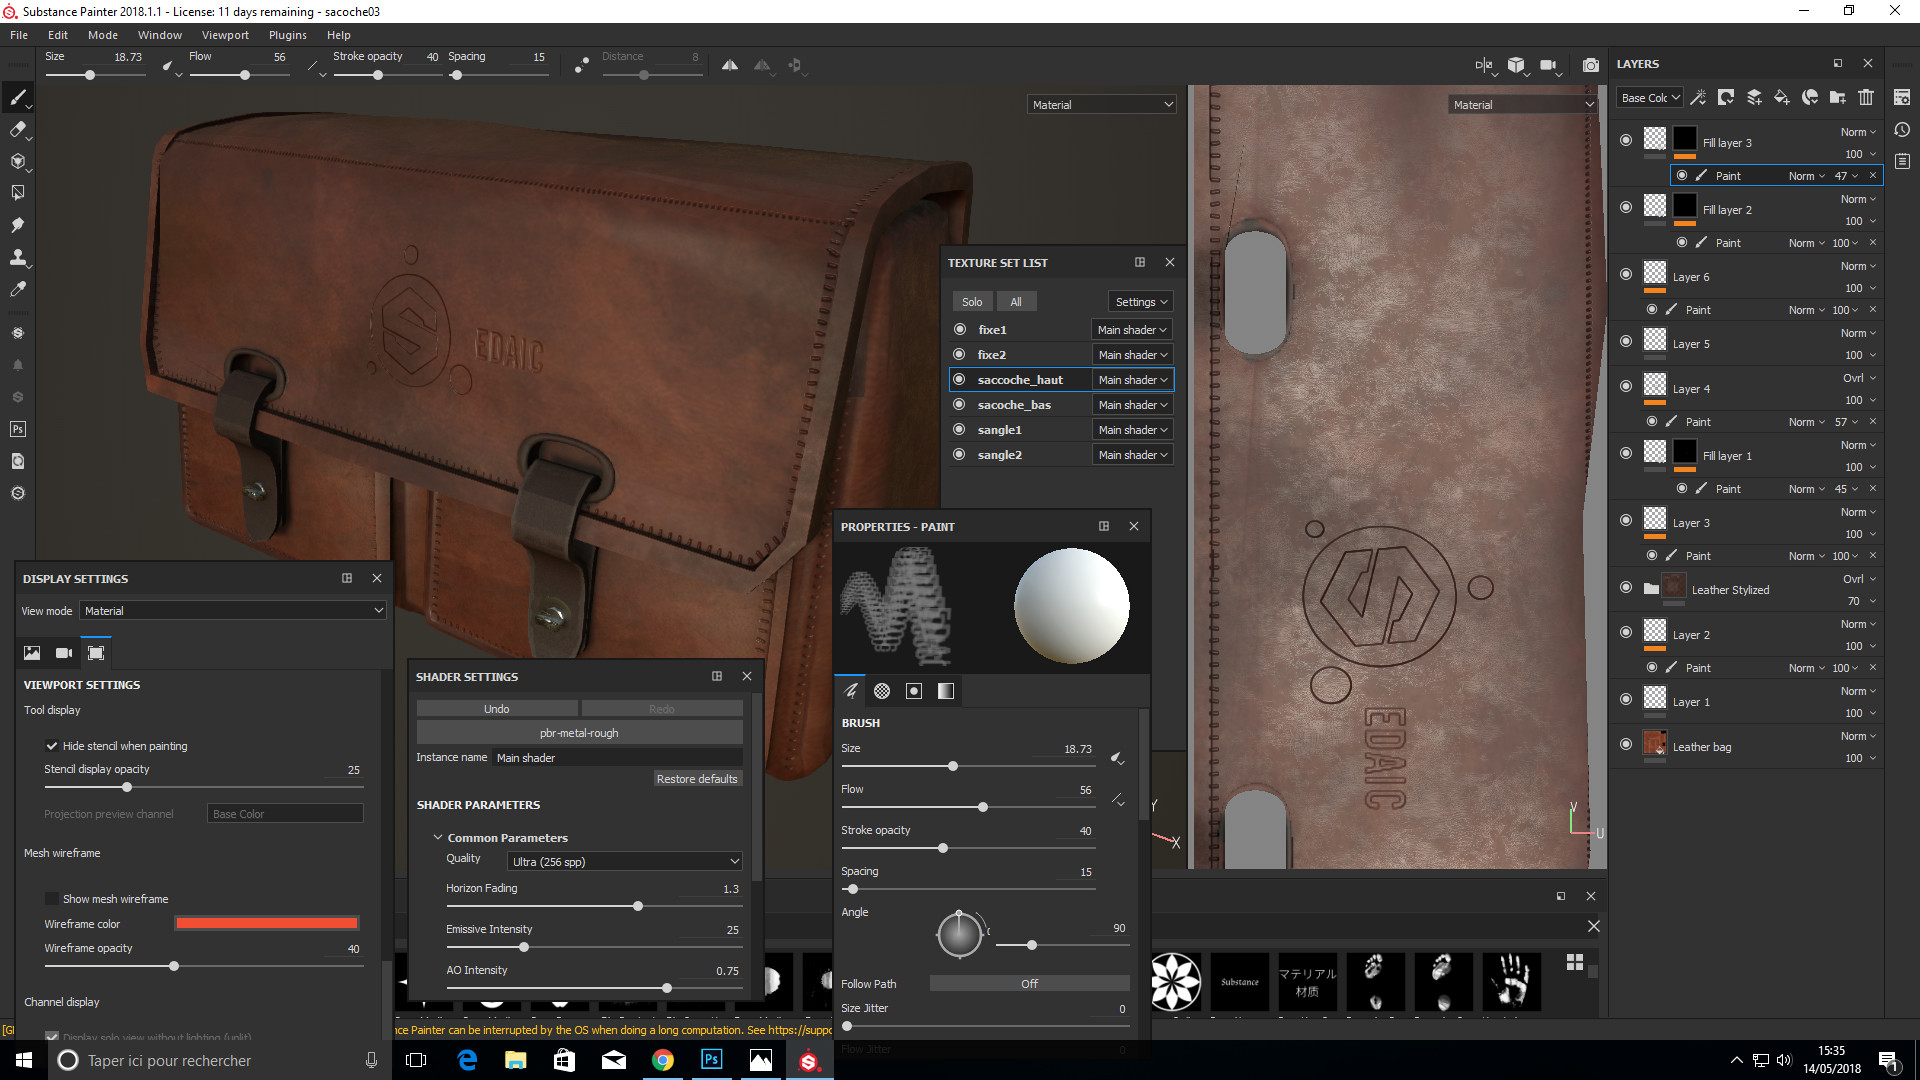Open the Plugins menu

[287, 35]
